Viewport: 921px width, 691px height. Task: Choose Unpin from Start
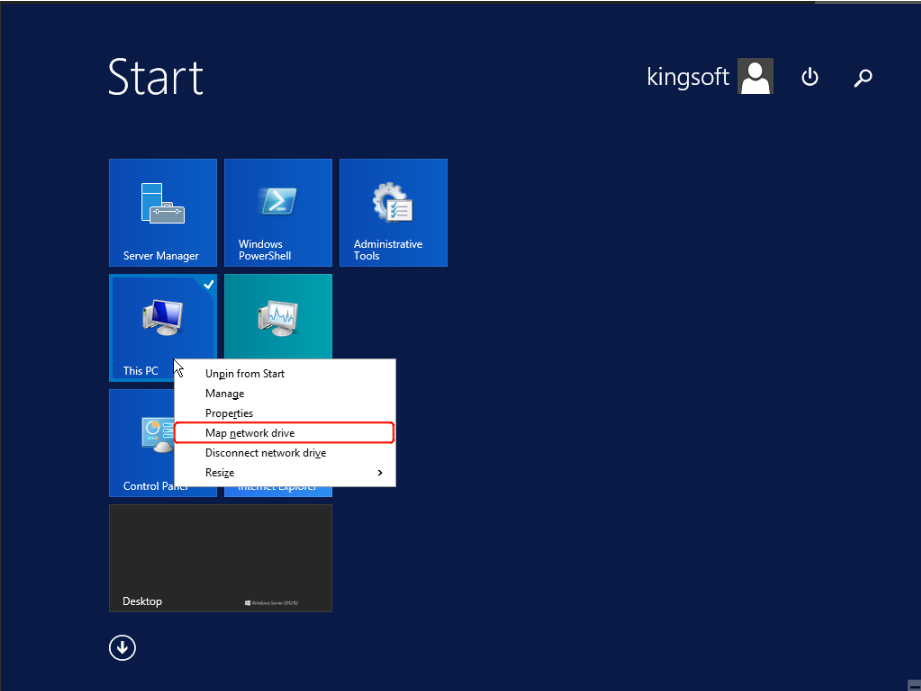[285, 374]
